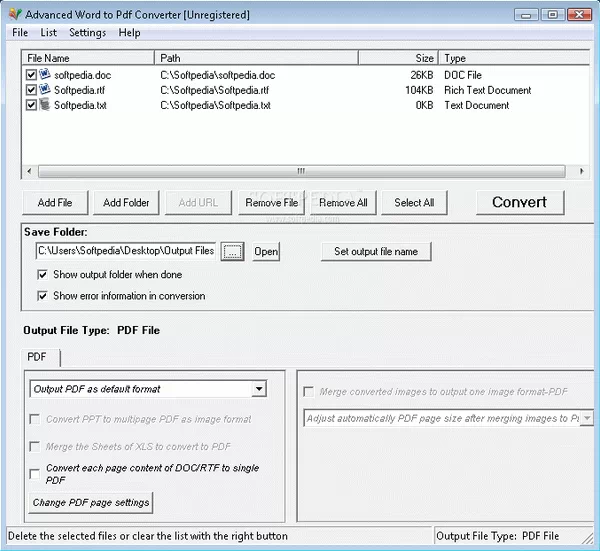600x551 pixels.
Task: Sort by the Type column header
Action: [514, 58]
